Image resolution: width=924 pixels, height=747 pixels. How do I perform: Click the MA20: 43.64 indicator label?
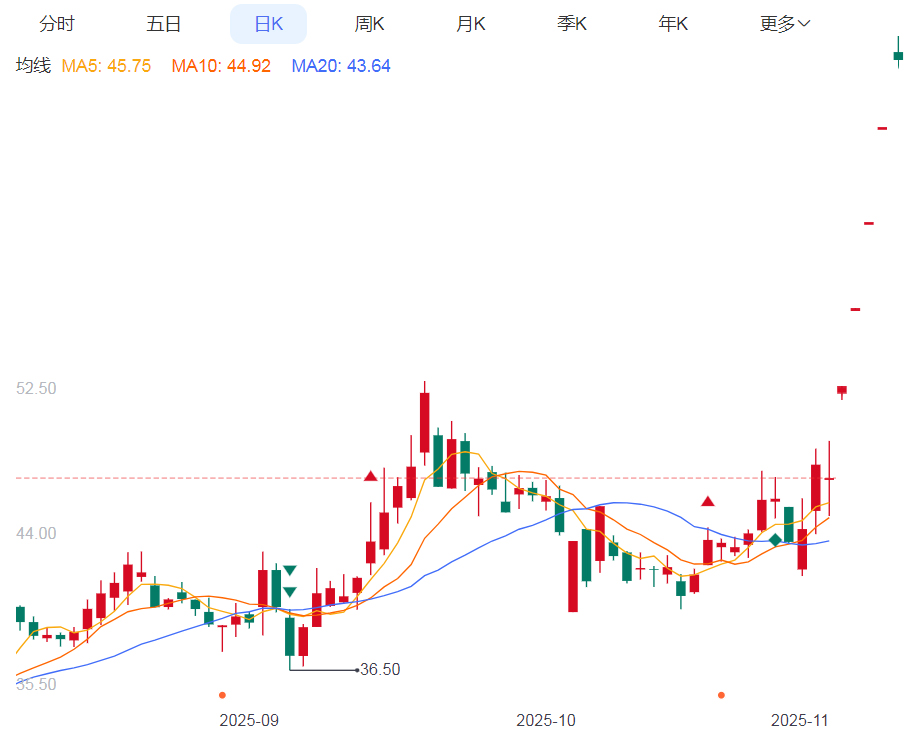[x=341, y=65]
